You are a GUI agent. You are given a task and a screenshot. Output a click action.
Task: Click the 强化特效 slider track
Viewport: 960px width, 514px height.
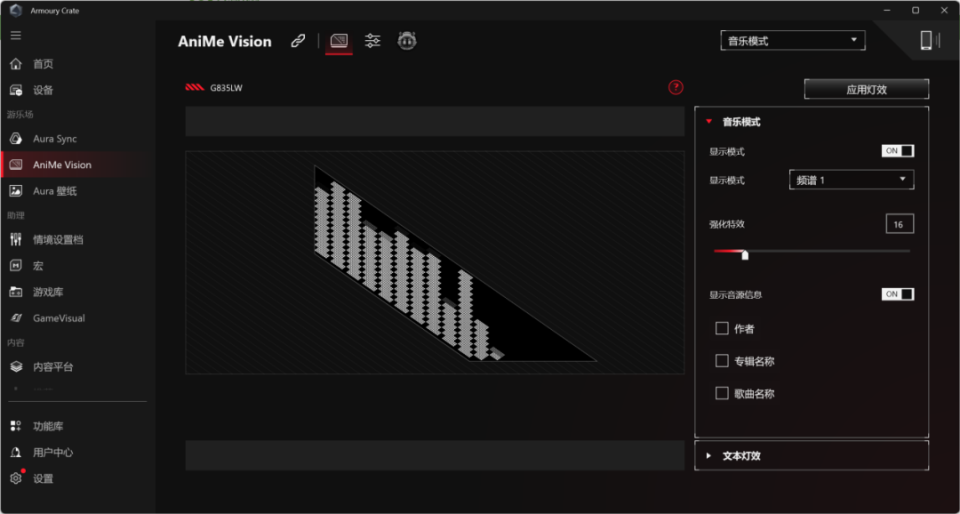pos(812,251)
